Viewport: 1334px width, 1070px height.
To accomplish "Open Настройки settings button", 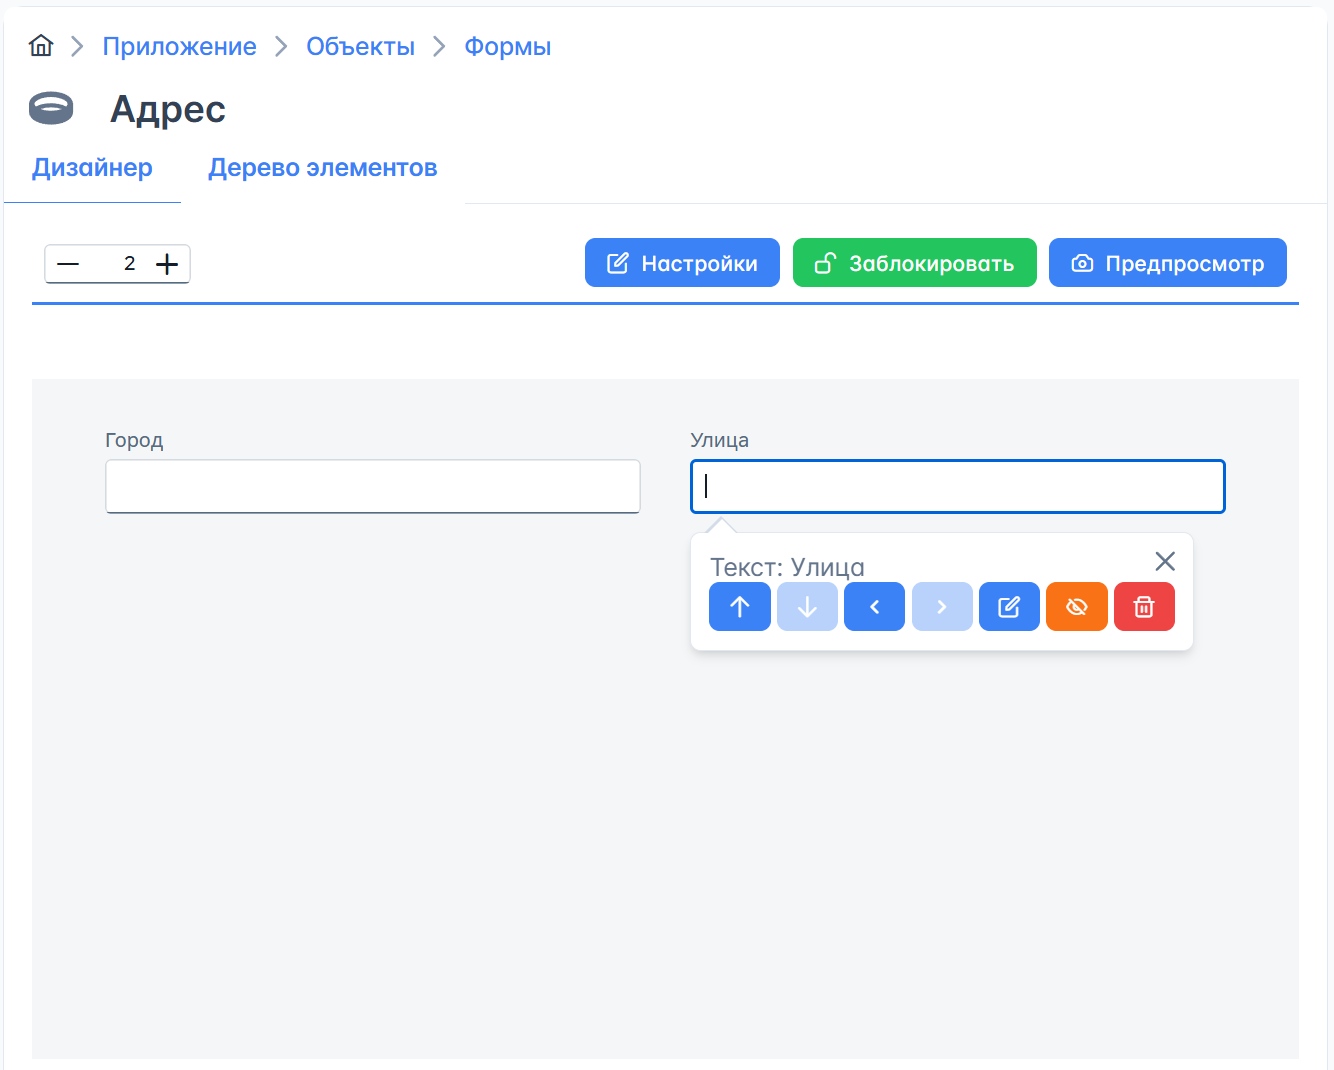I will point(682,263).
